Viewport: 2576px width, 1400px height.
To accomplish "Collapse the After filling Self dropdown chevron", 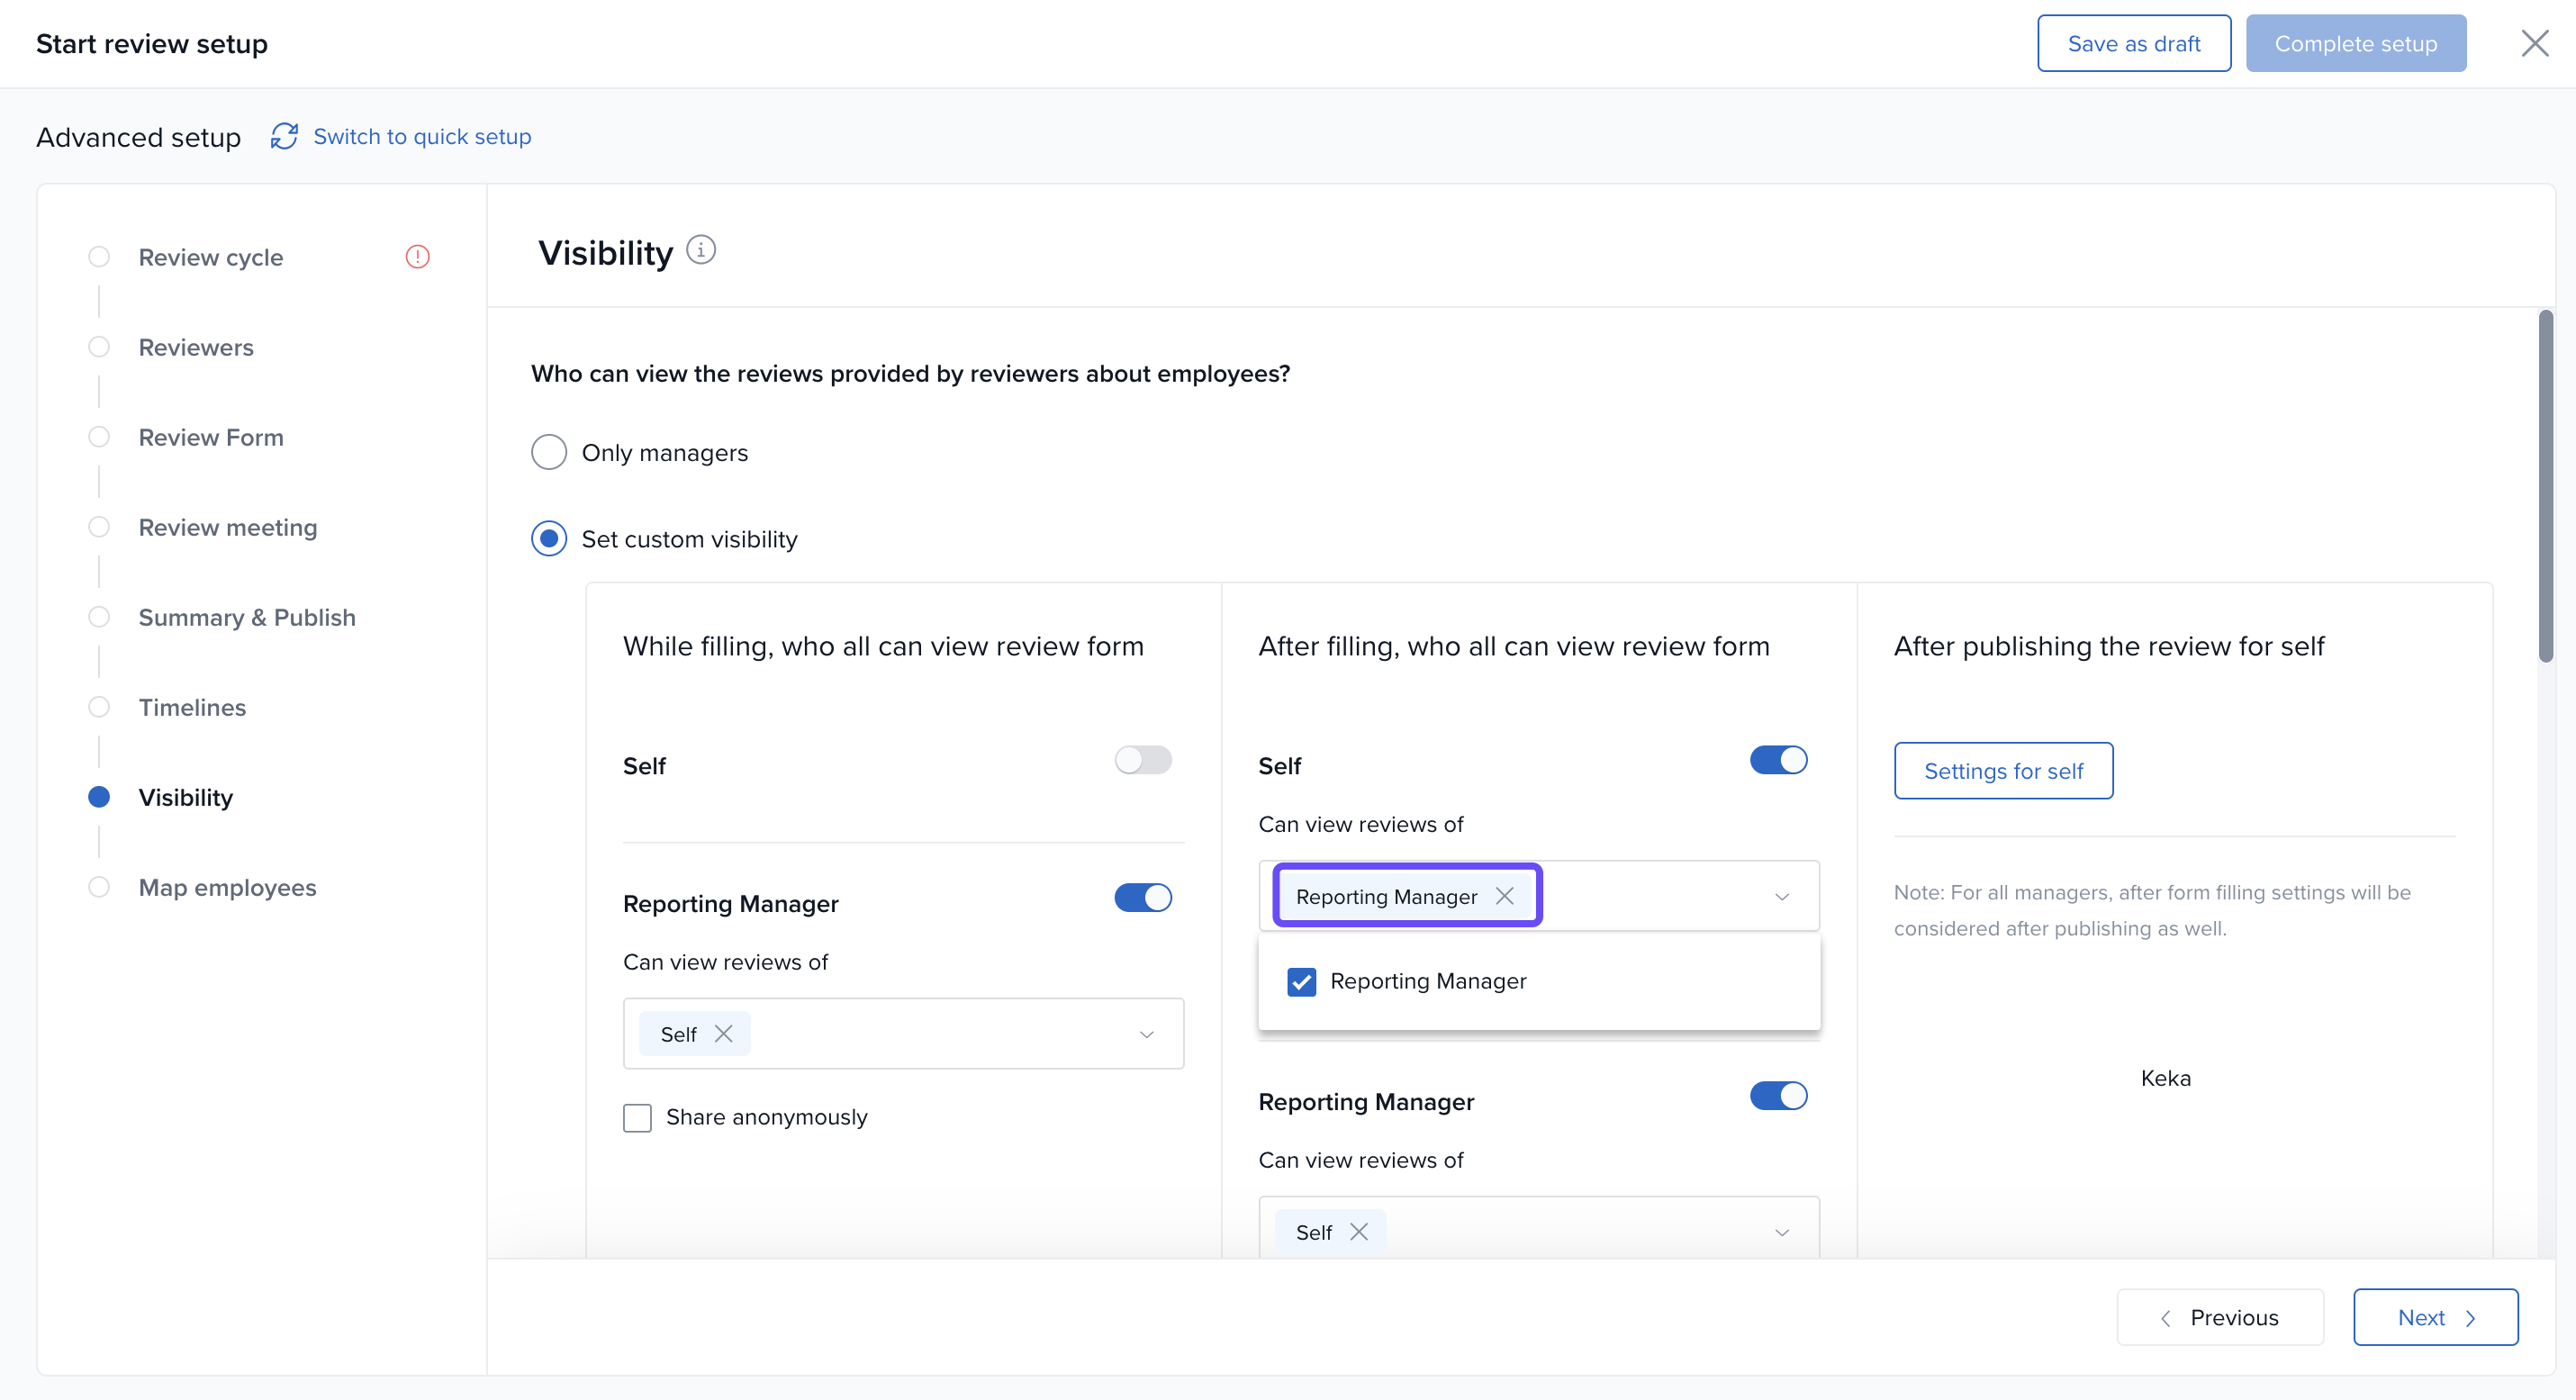I will pos(1782,896).
